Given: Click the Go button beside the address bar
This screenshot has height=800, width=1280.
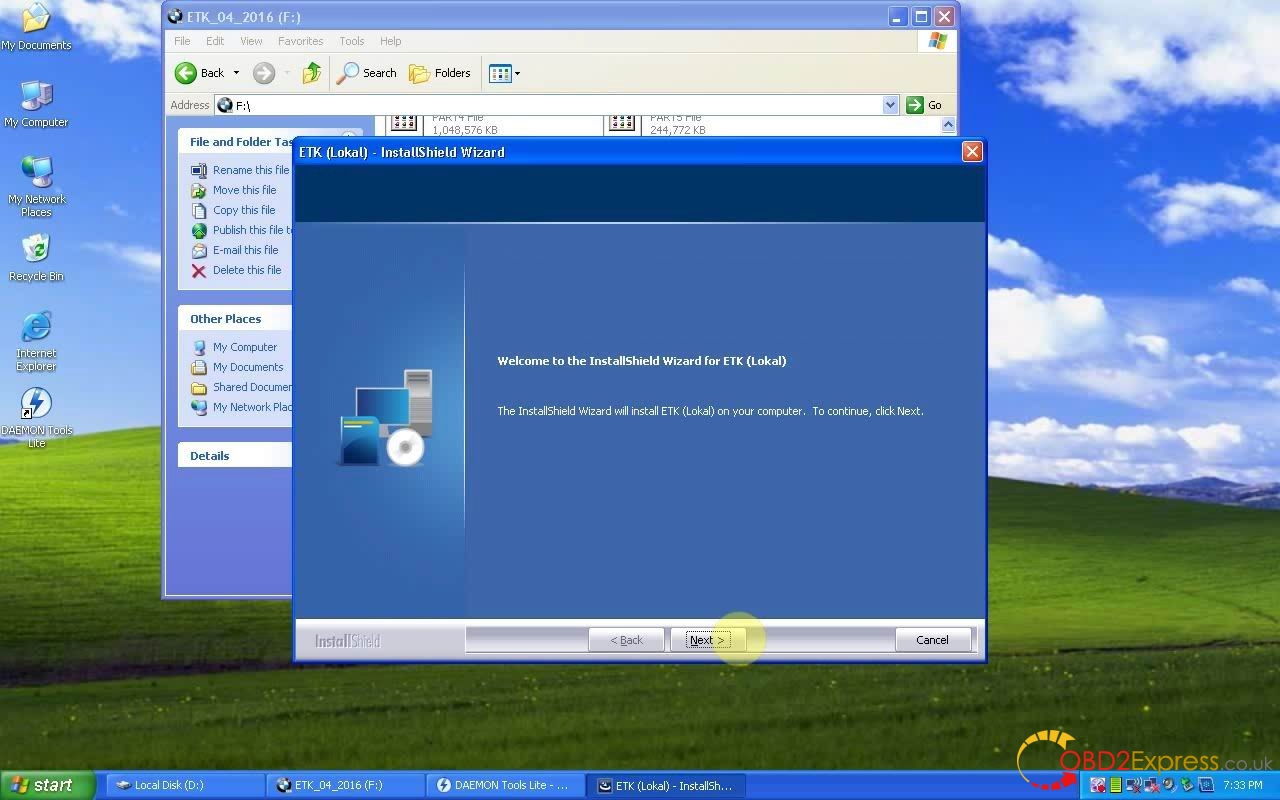Looking at the screenshot, I should click(x=925, y=105).
